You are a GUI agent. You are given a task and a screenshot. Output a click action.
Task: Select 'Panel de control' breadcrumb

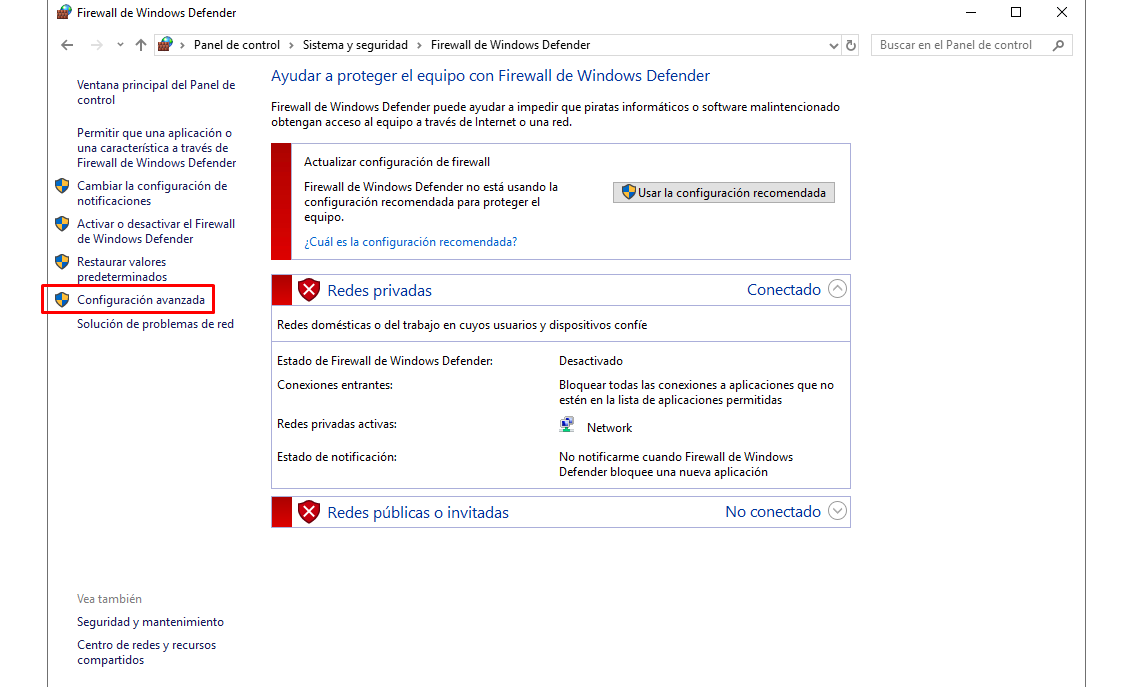(x=236, y=45)
